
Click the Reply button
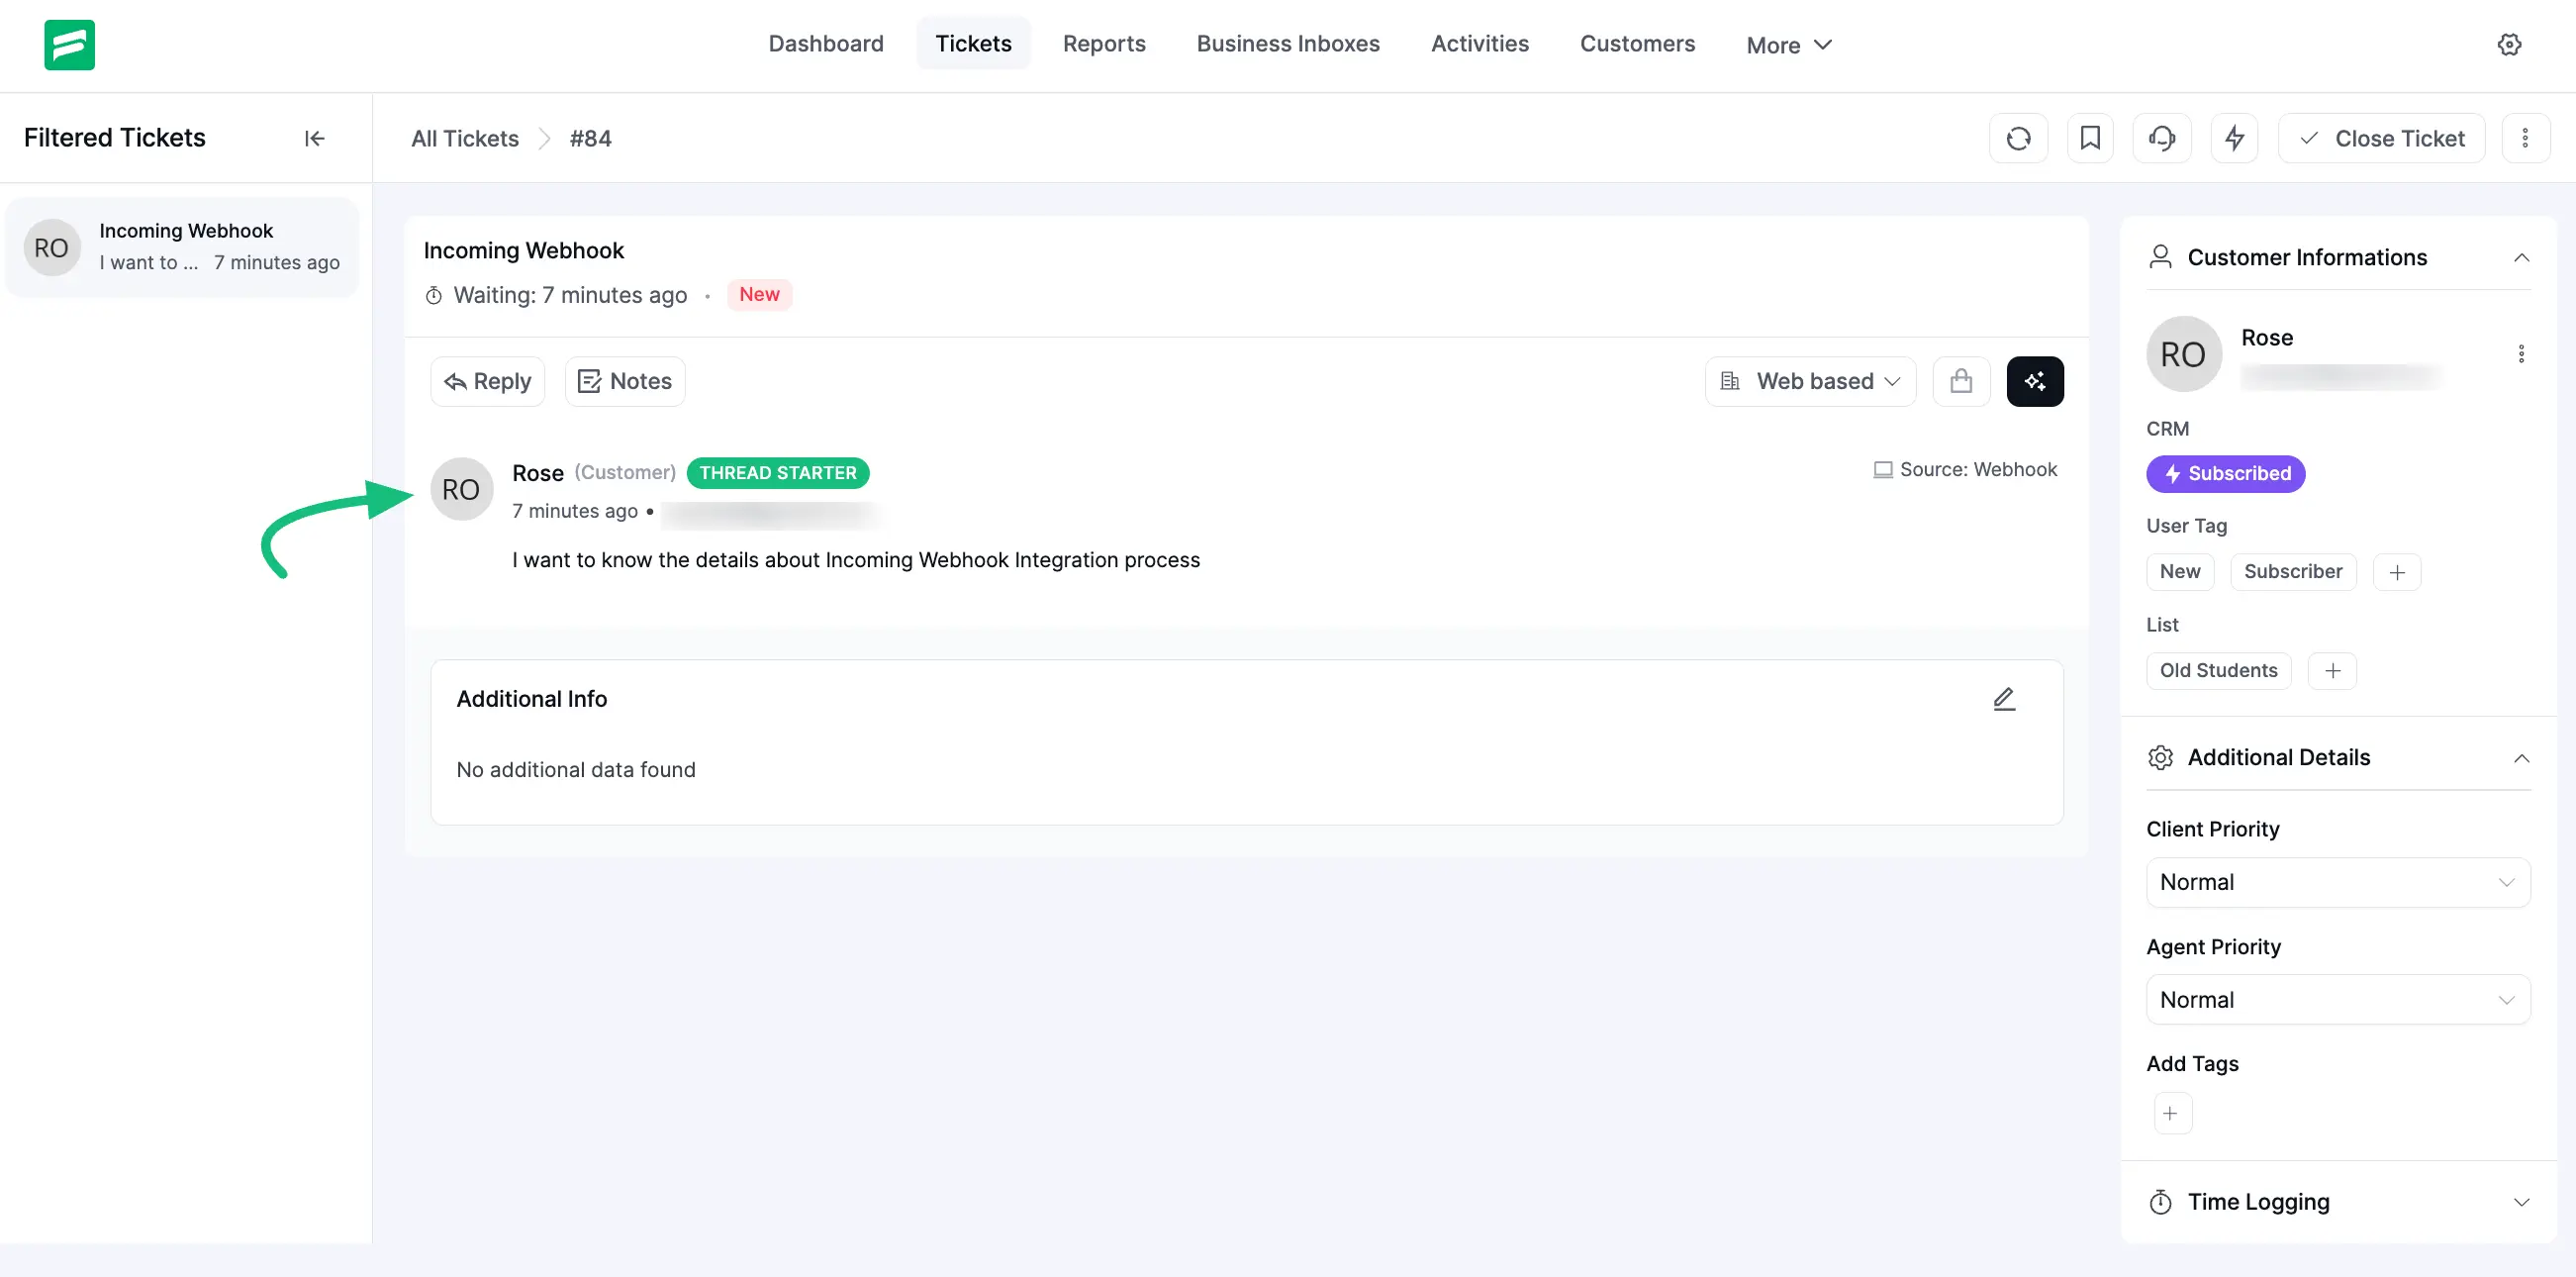487,381
